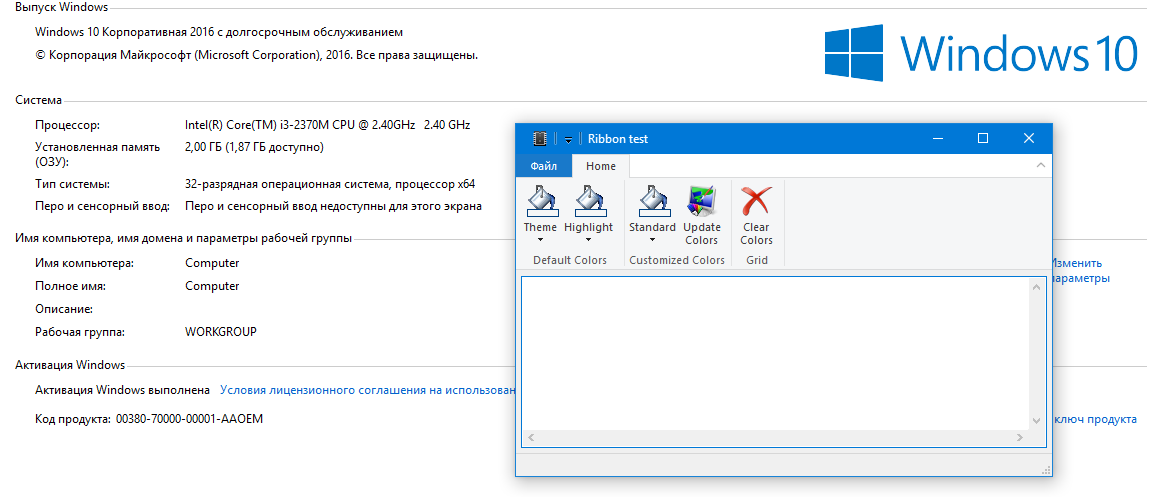Click the Highlight paint bucket icon

pos(588,201)
